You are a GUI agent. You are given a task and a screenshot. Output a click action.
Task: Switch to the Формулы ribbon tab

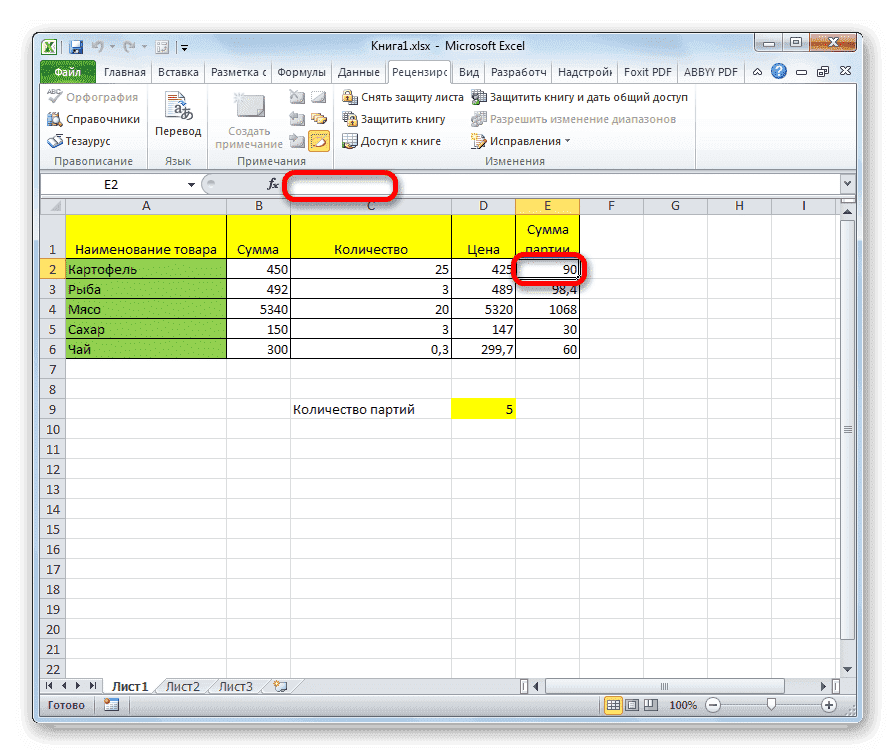(302, 71)
